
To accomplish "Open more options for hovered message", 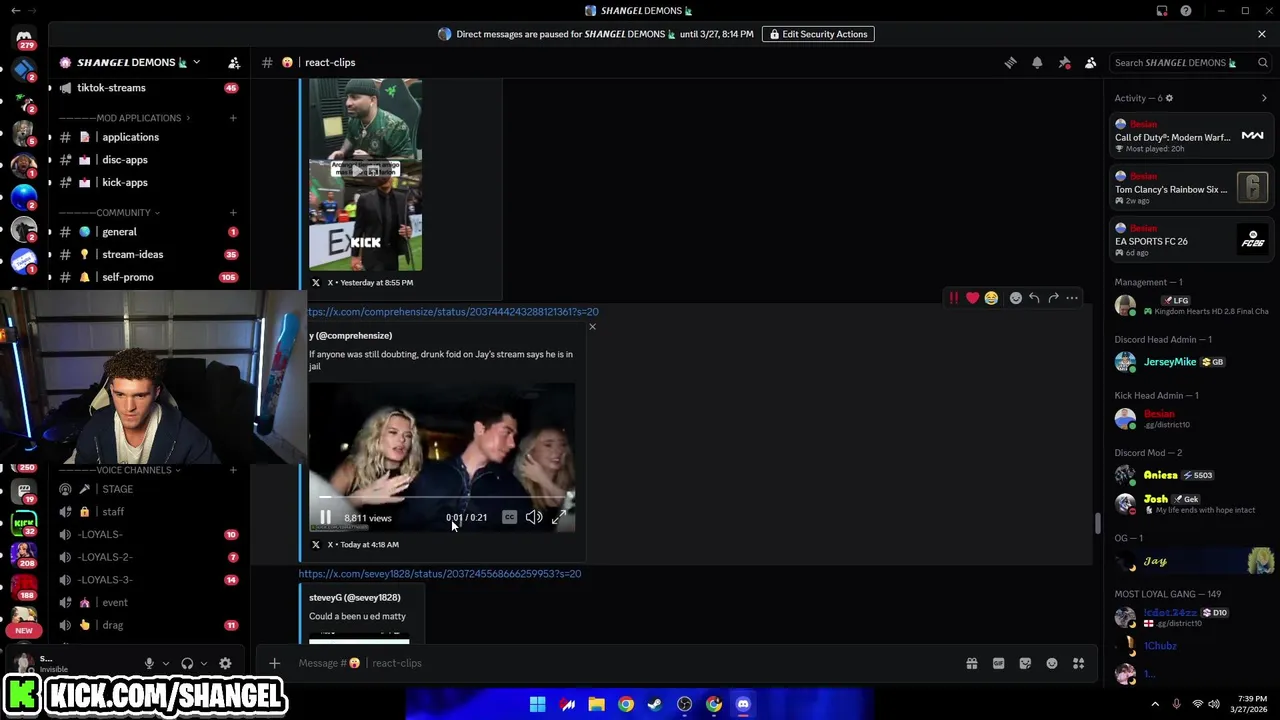I will (1072, 298).
